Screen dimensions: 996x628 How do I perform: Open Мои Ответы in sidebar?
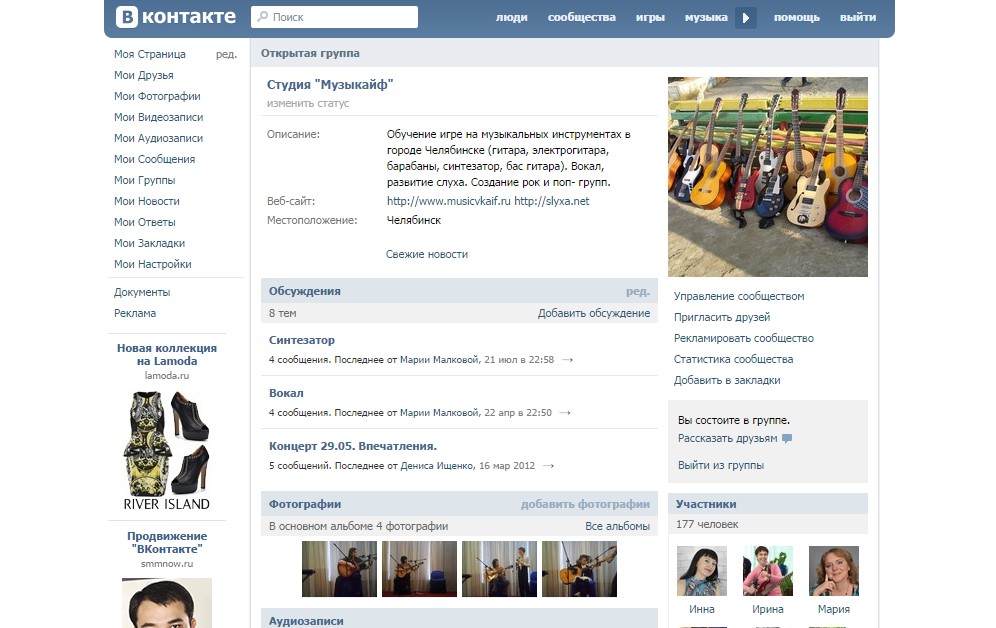tap(145, 222)
